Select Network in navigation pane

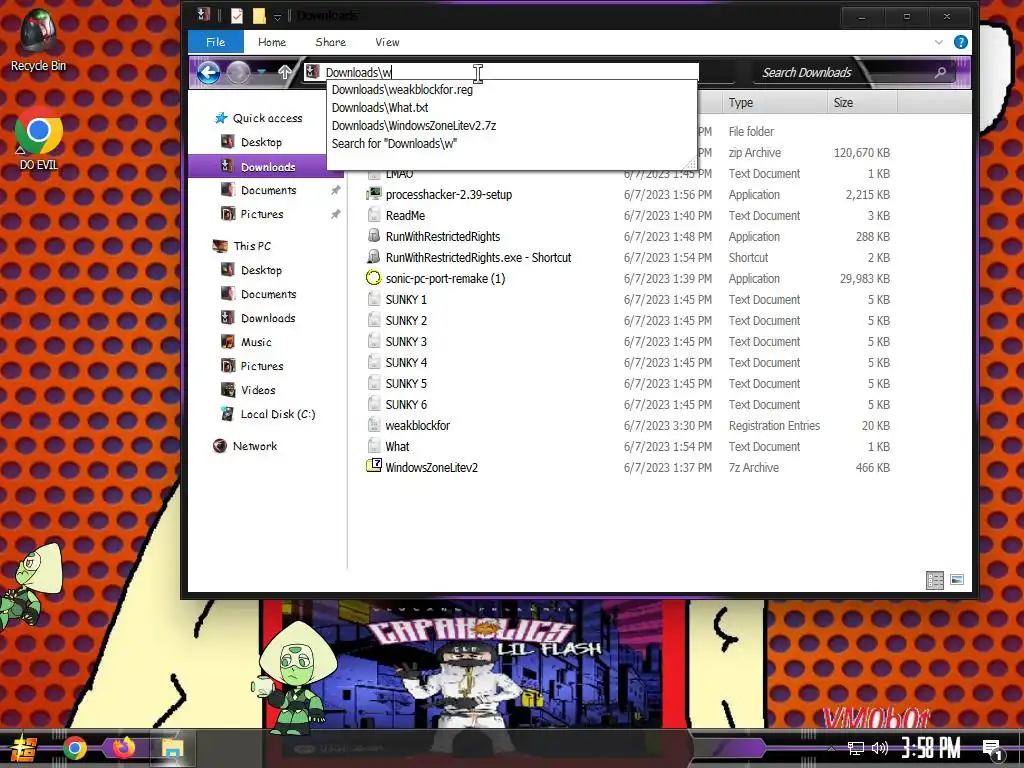pyautogui.click(x=255, y=446)
